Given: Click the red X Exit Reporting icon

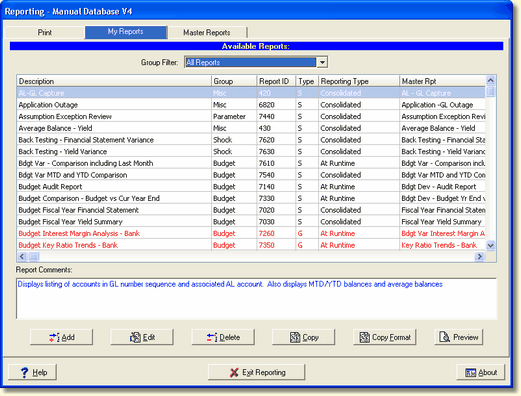Looking at the screenshot, I should 234,372.
